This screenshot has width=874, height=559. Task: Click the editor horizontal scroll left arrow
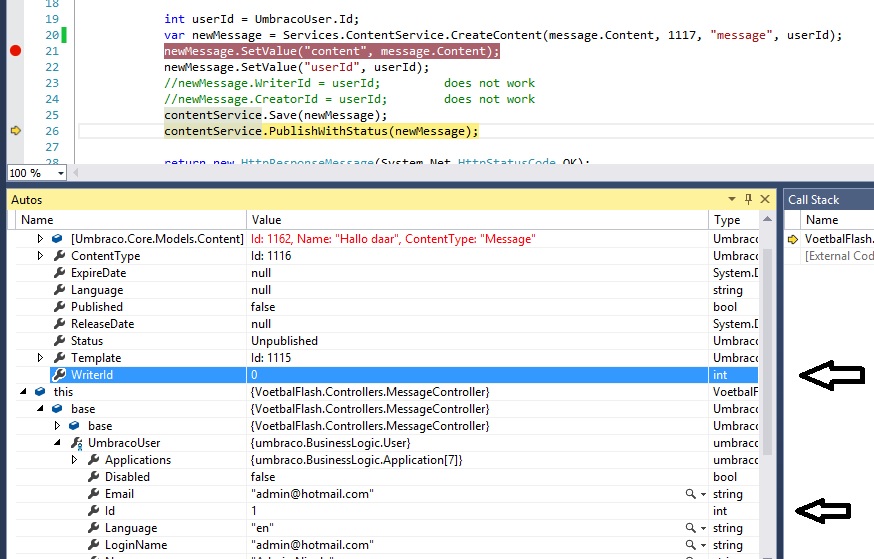[75, 173]
